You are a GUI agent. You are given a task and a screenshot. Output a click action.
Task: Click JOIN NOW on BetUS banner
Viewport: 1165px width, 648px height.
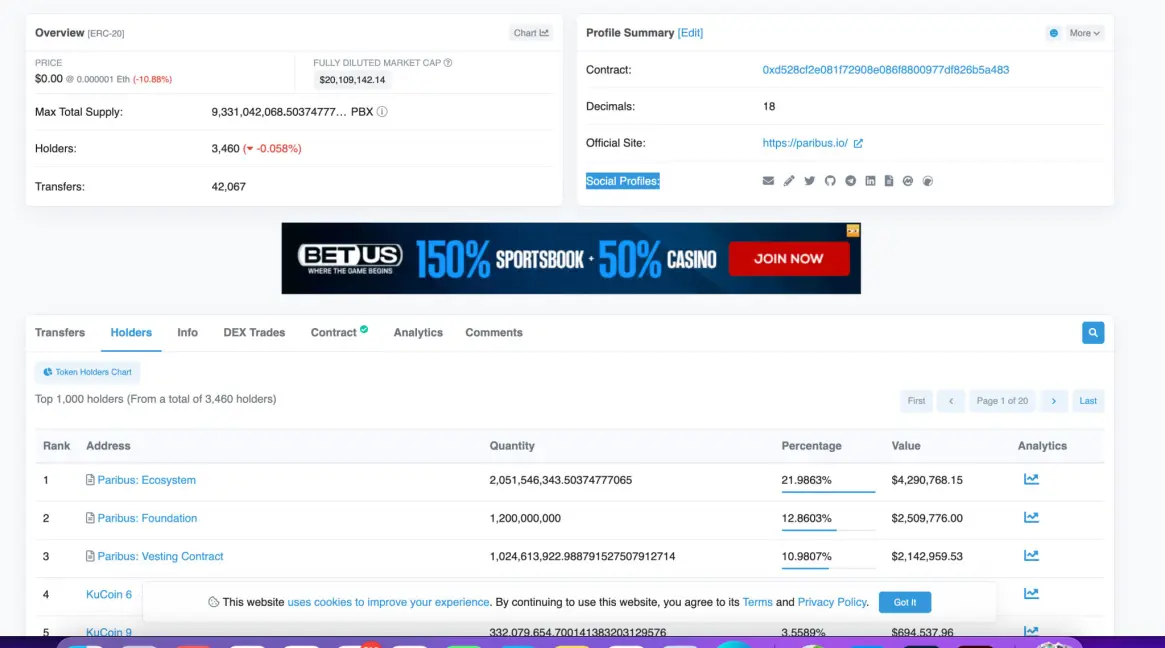coord(789,259)
